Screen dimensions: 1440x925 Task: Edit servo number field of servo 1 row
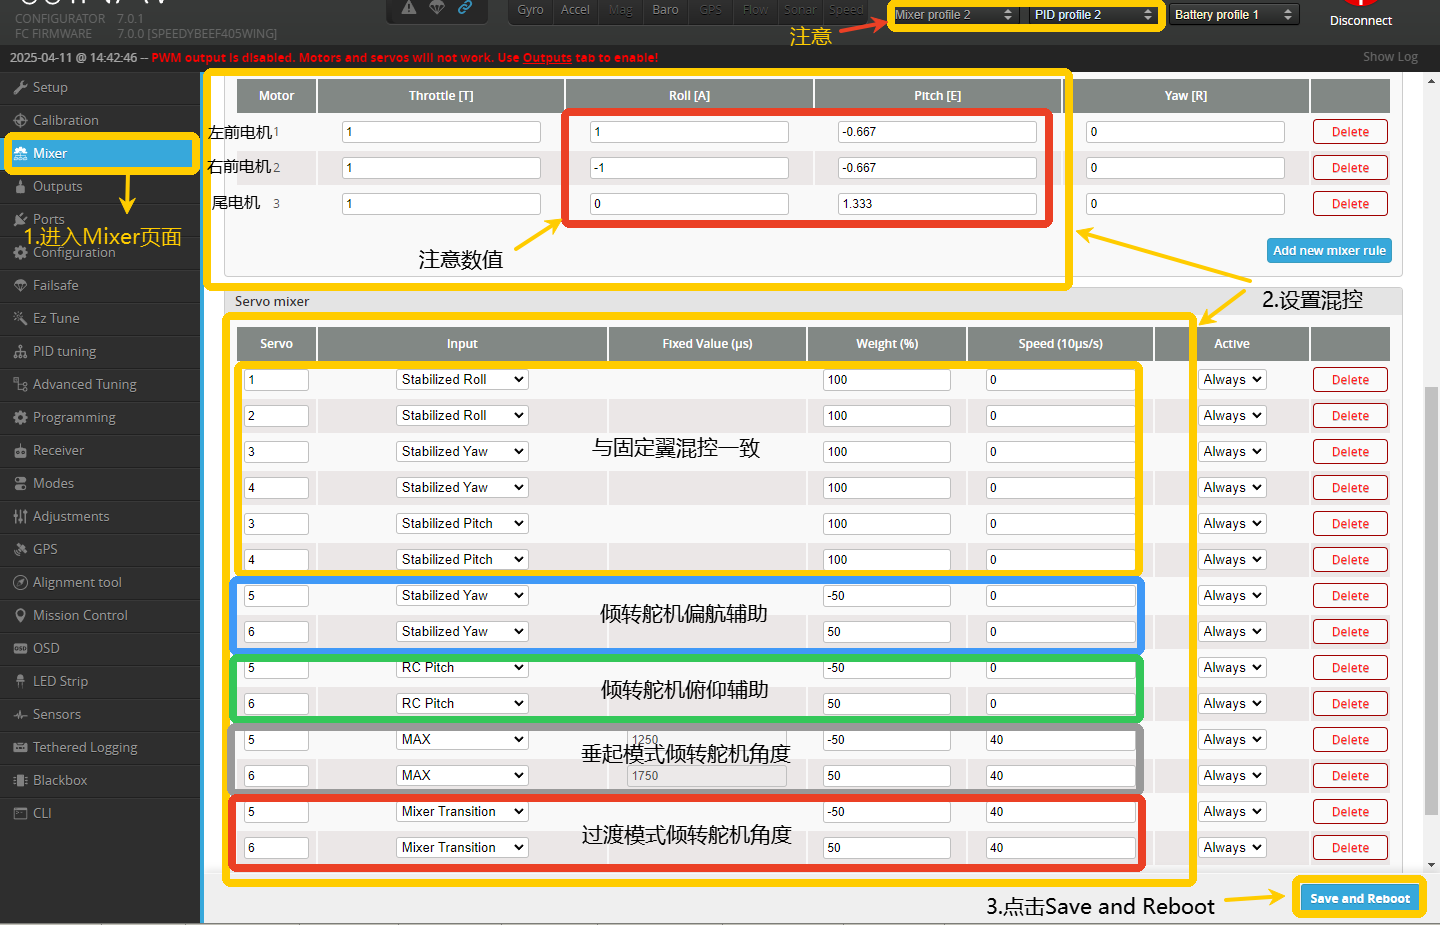(x=276, y=380)
